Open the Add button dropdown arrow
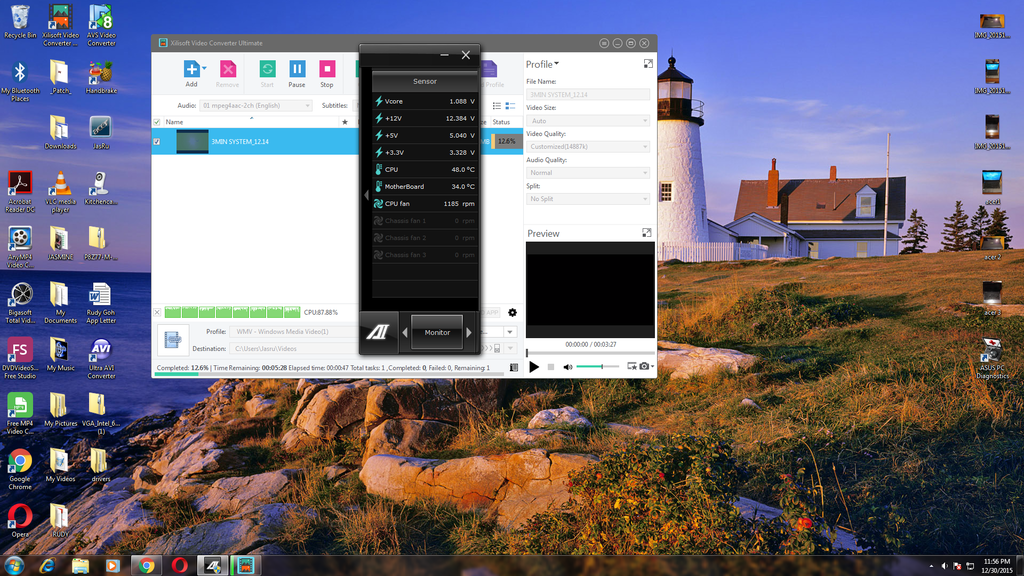 pos(204,69)
